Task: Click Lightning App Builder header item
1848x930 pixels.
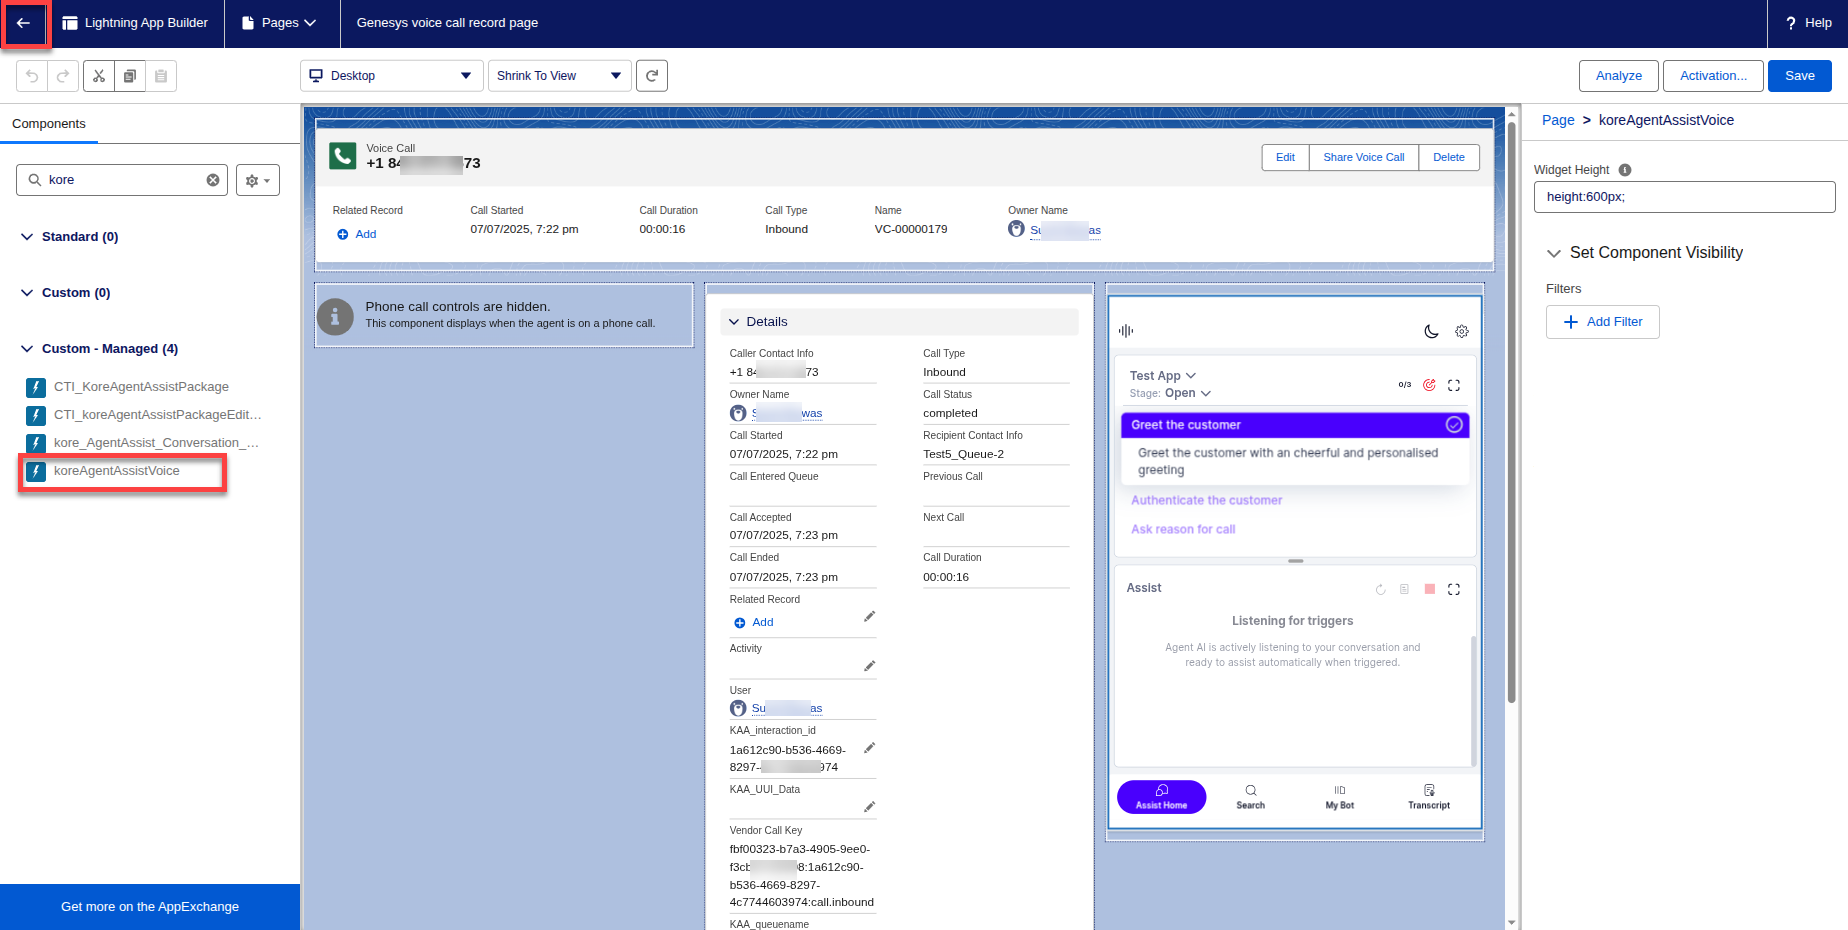Action: pyautogui.click(x=135, y=23)
